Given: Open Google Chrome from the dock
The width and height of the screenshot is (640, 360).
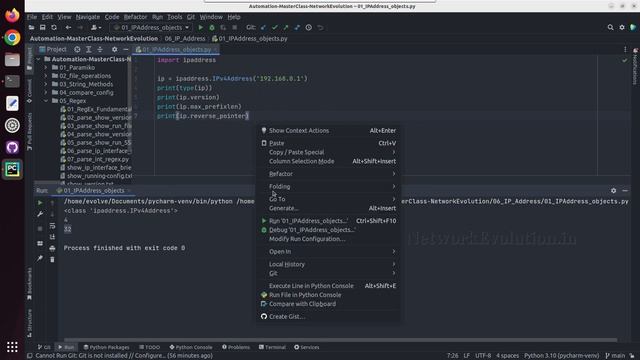Looking at the screenshot, I should [12, 38].
